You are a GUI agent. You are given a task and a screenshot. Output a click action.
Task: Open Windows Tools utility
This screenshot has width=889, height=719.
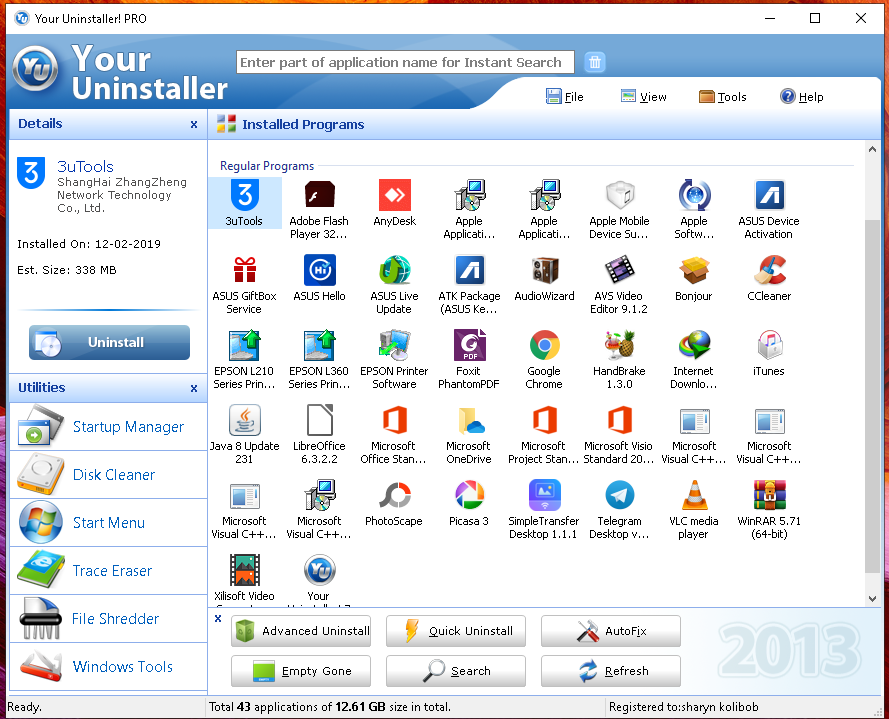(108, 667)
